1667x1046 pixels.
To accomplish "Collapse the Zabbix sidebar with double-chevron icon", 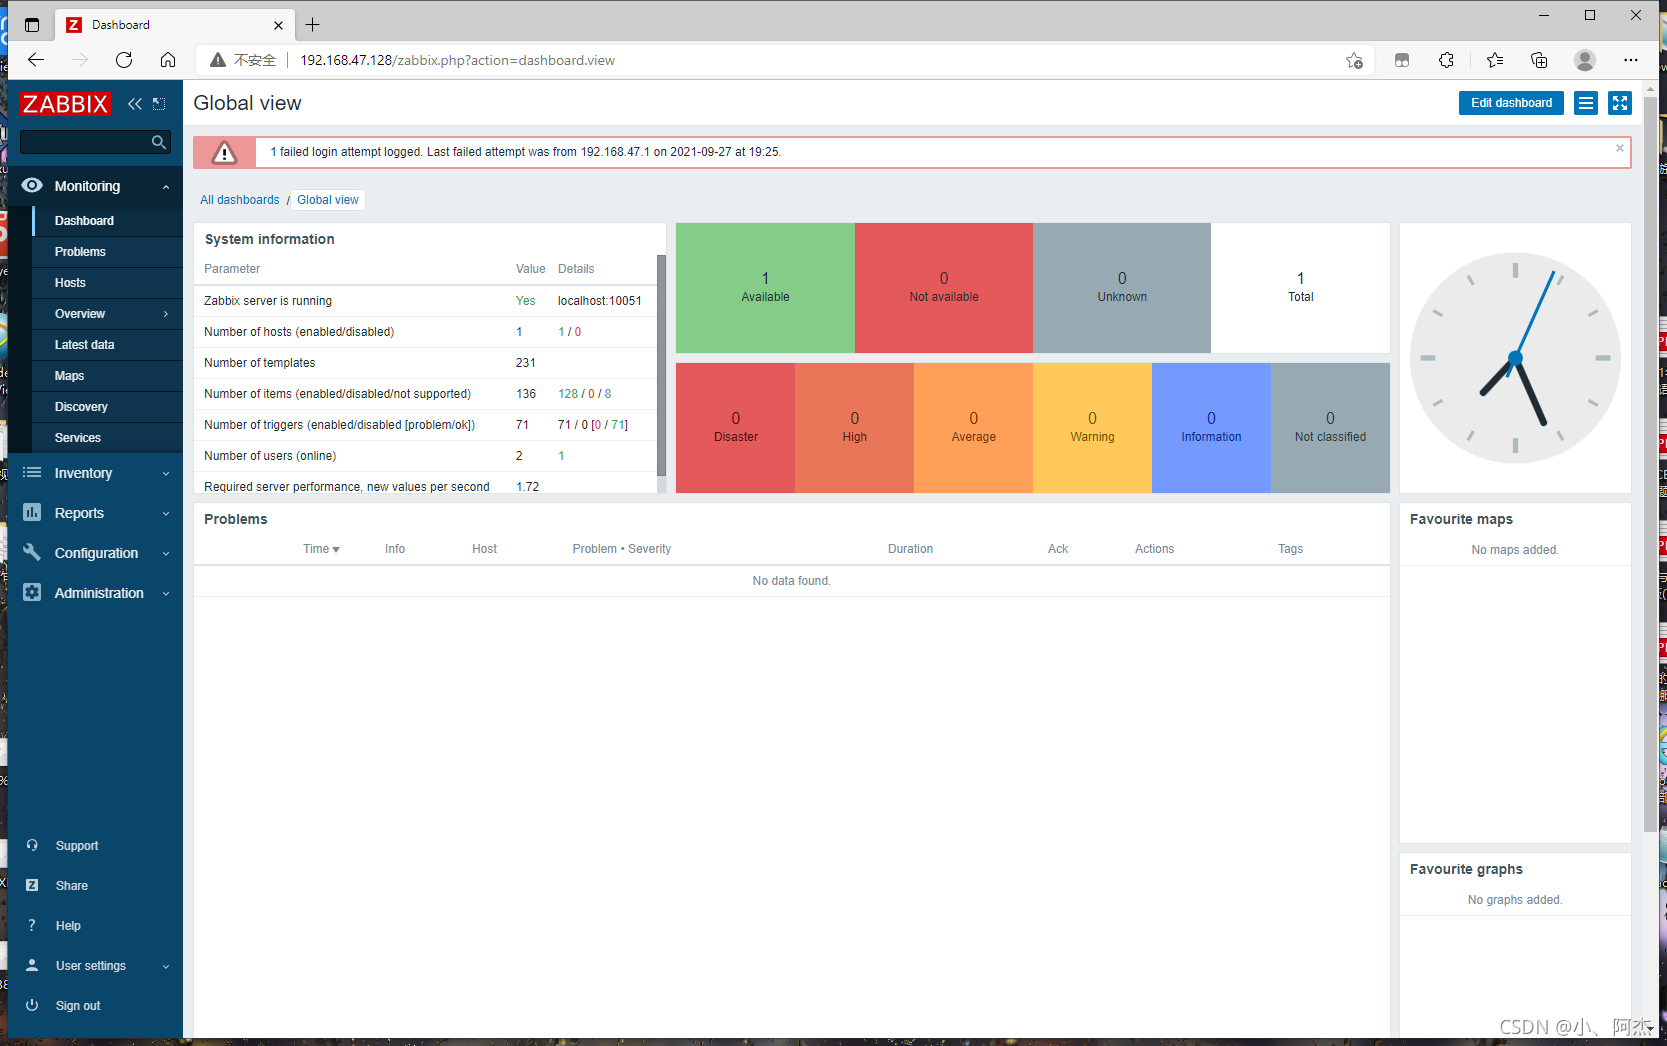I will tap(135, 104).
